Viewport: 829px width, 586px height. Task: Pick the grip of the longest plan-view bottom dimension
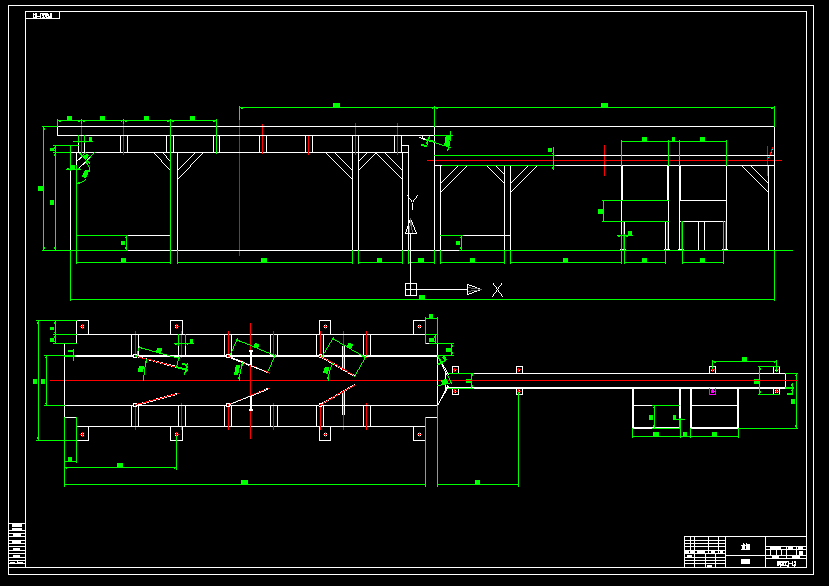coord(244,482)
